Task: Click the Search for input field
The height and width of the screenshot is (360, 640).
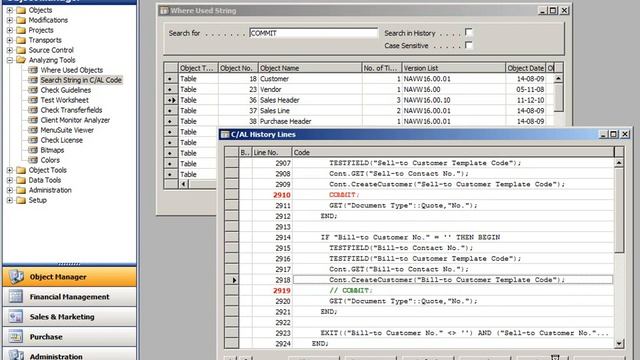Action: pyautogui.click(x=313, y=33)
